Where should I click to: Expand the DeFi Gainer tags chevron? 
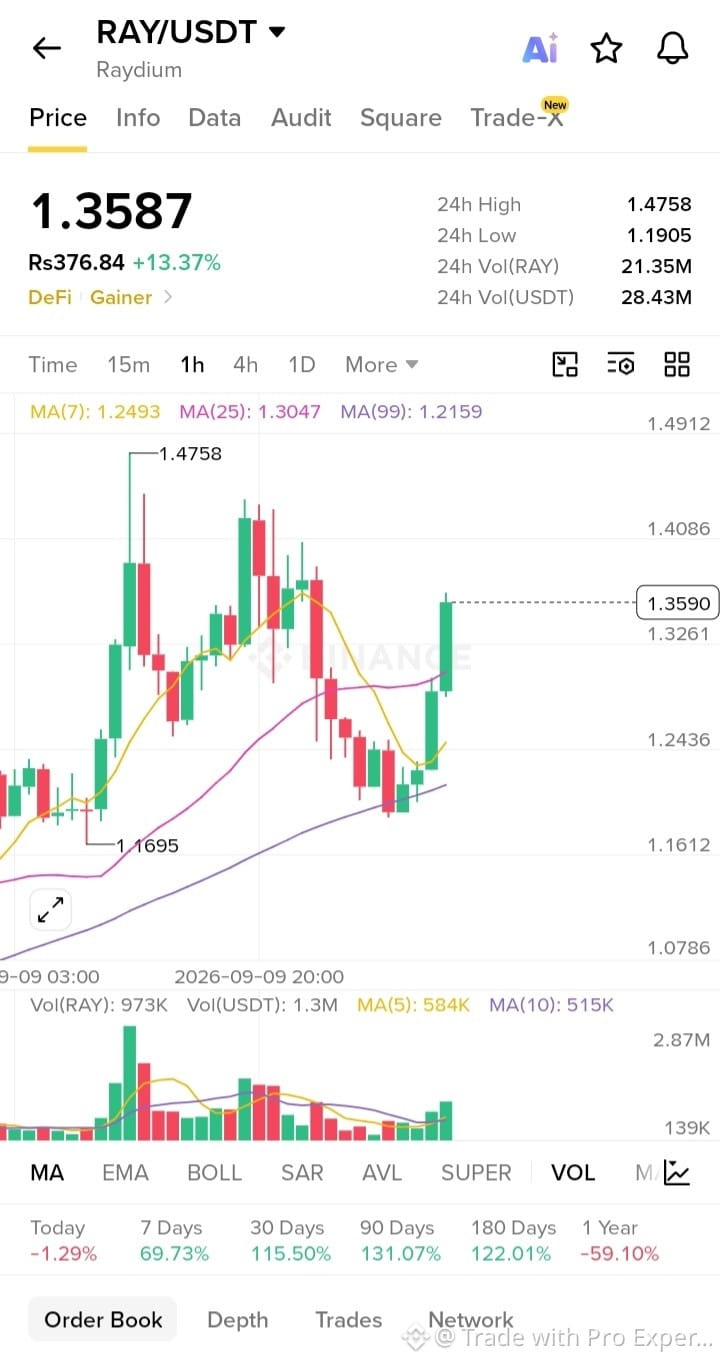pos(168,297)
